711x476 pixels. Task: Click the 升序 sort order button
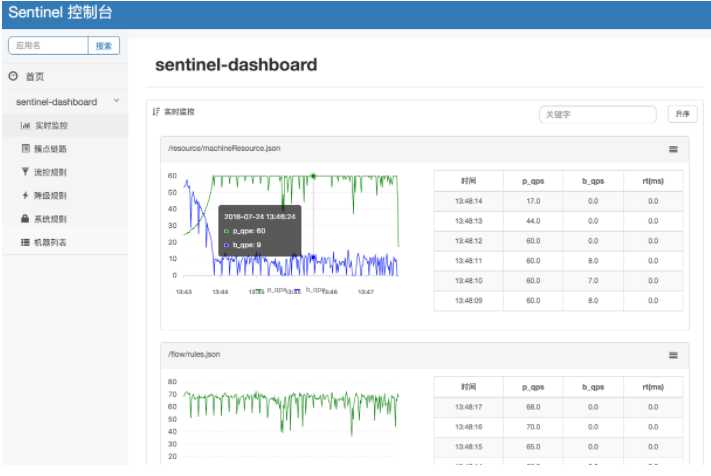pyautogui.click(x=682, y=114)
